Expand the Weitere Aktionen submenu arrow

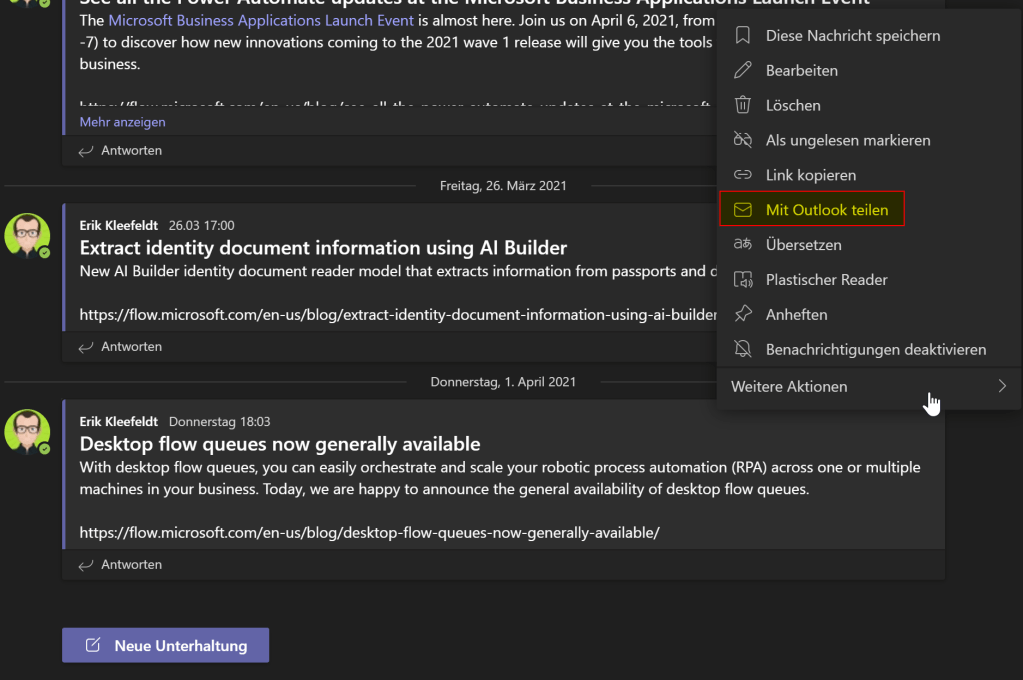[1001, 386]
